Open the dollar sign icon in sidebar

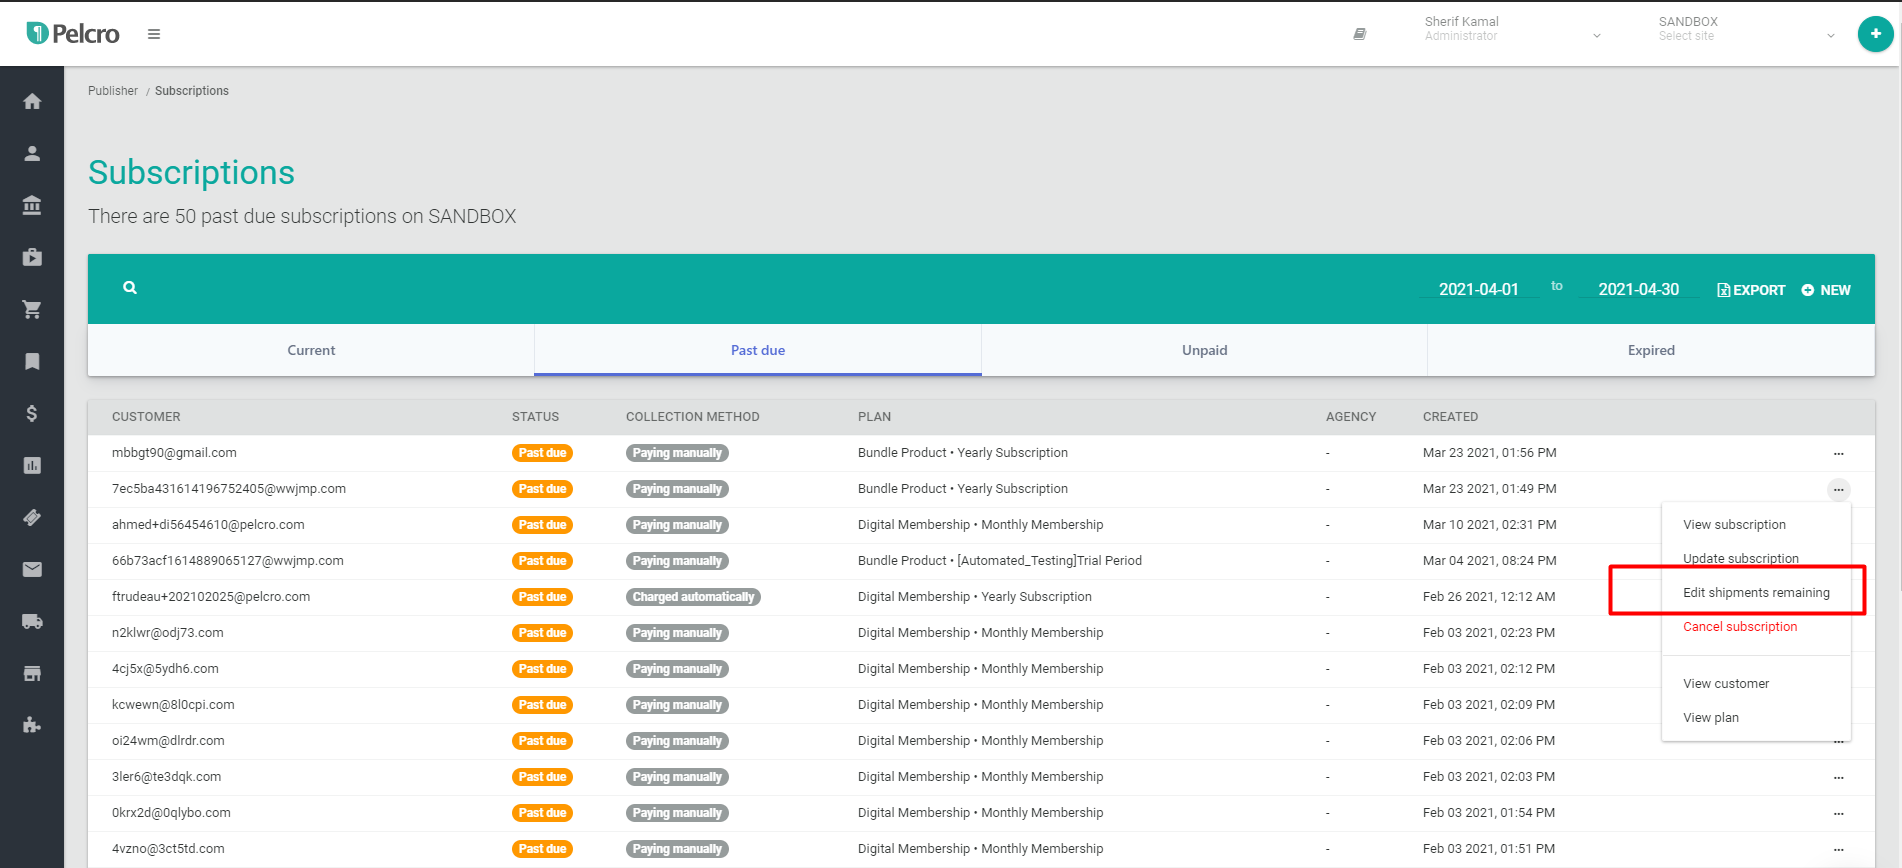click(x=32, y=413)
